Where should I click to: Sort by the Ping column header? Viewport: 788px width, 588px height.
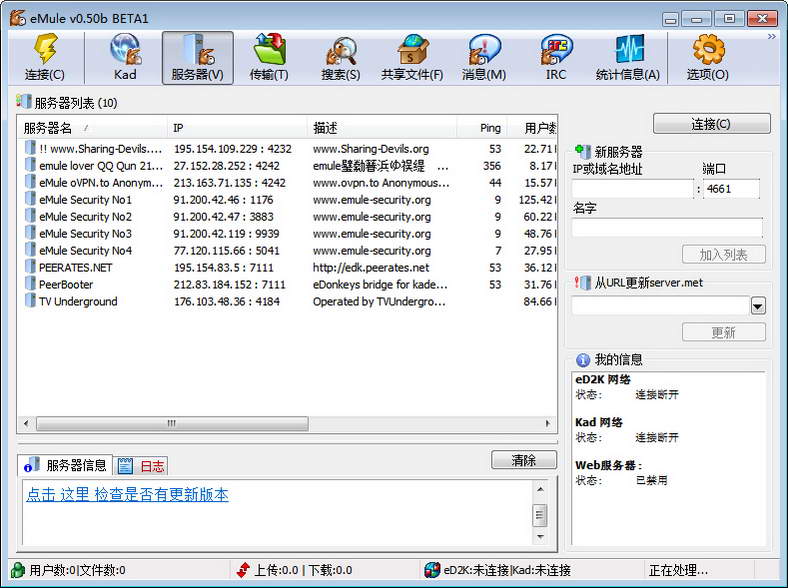click(482, 128)
